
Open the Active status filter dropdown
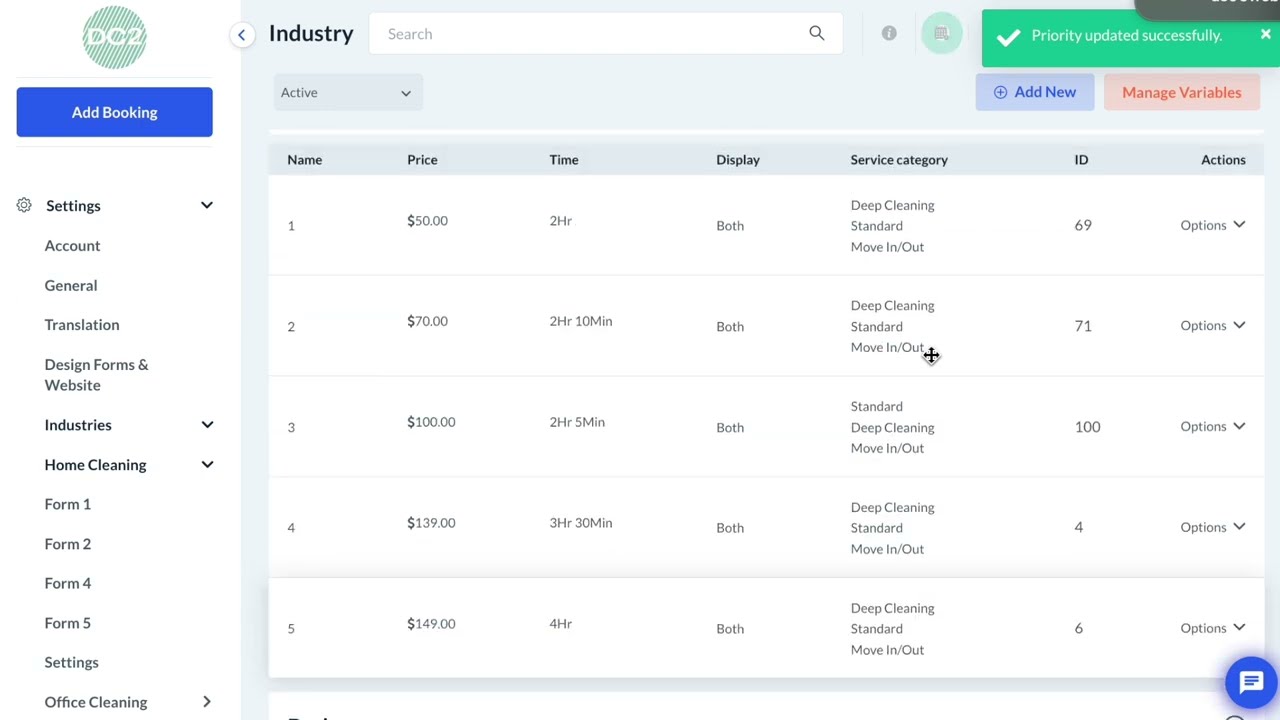(x=347, y=92)
